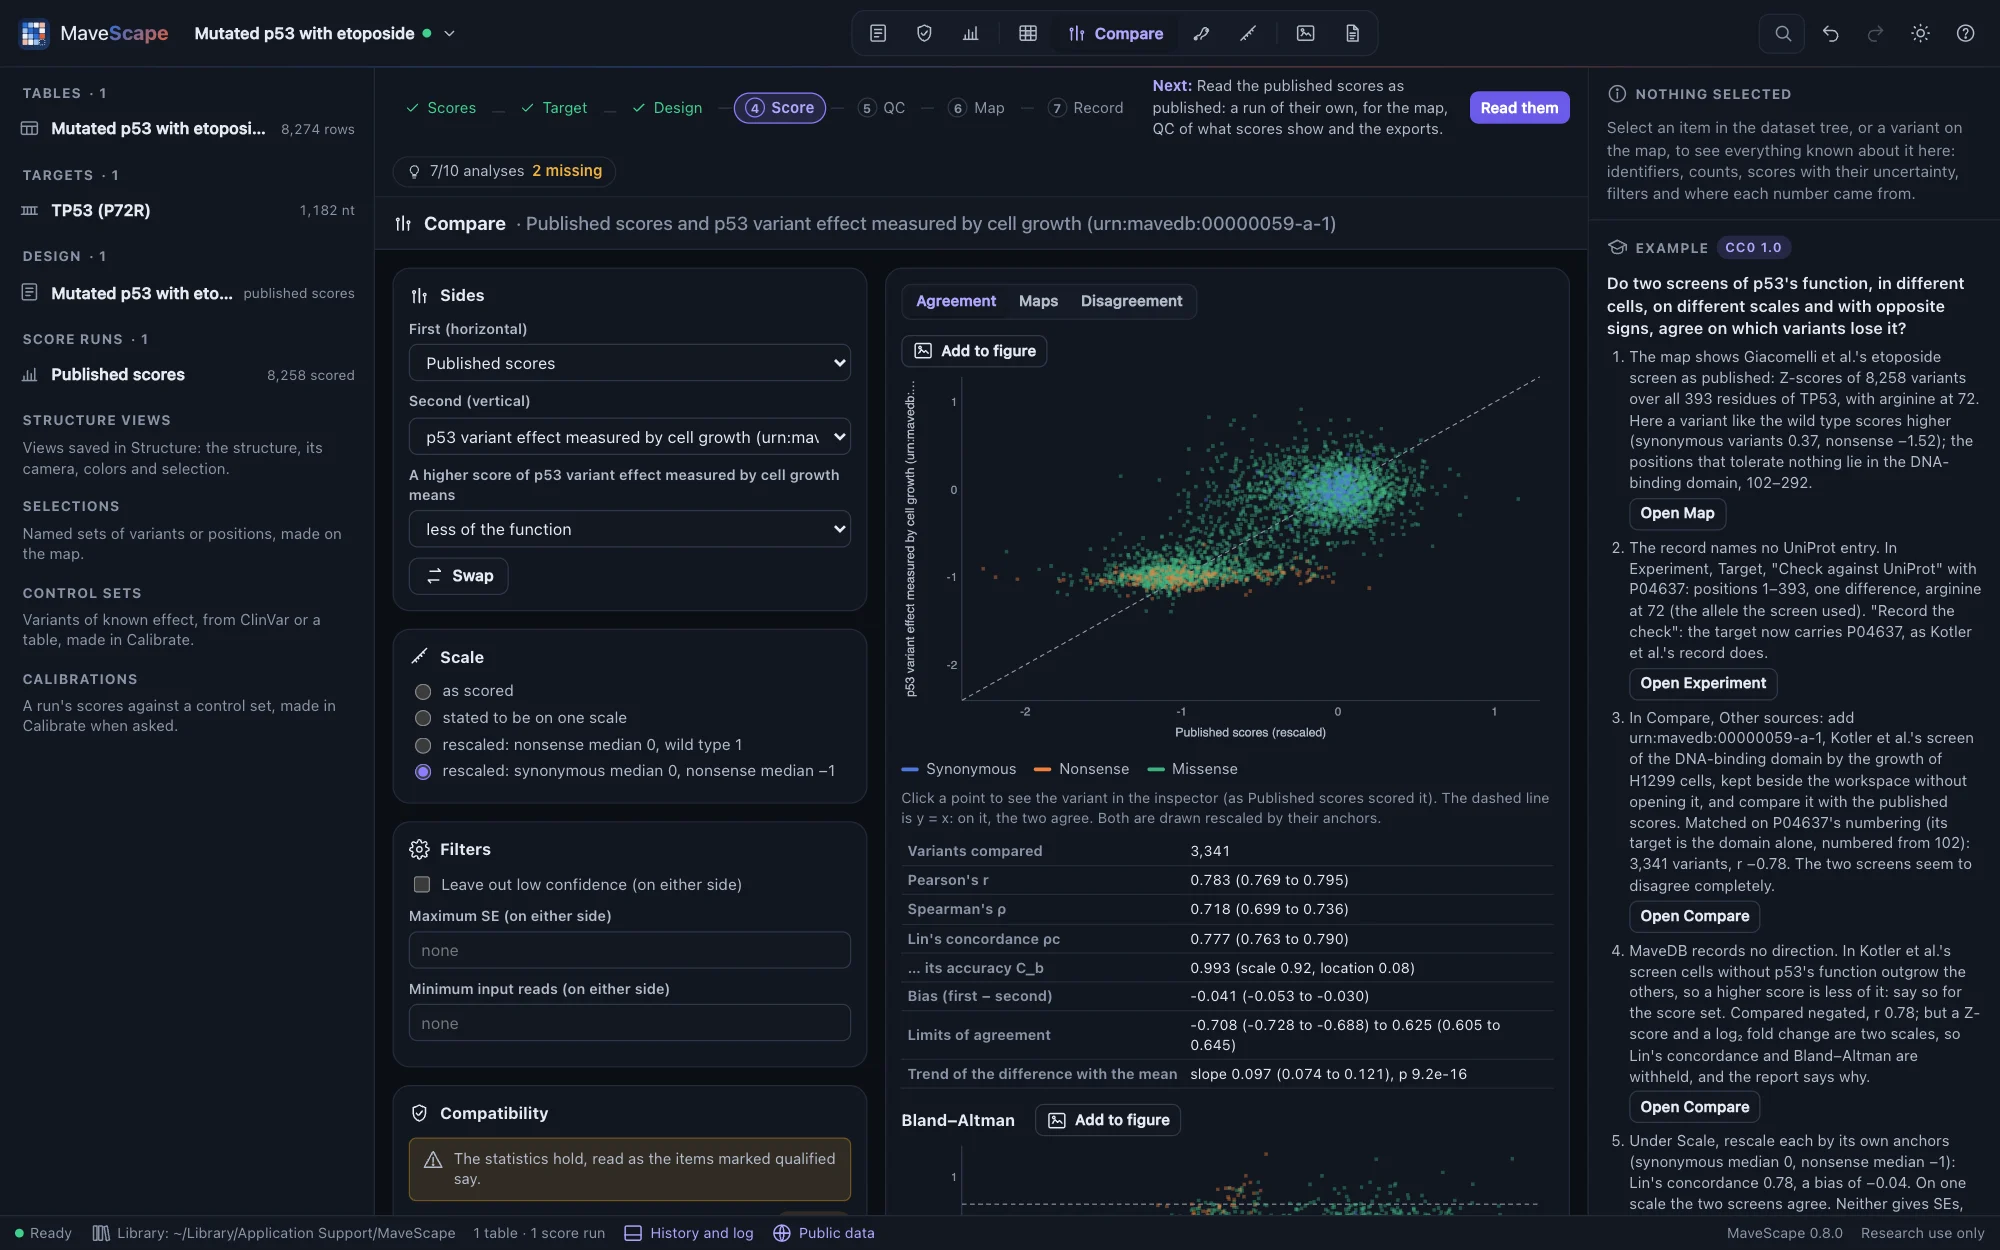Open History and log in the status bar
Screen dimensions: 2000x1250
click(689, 1233)
